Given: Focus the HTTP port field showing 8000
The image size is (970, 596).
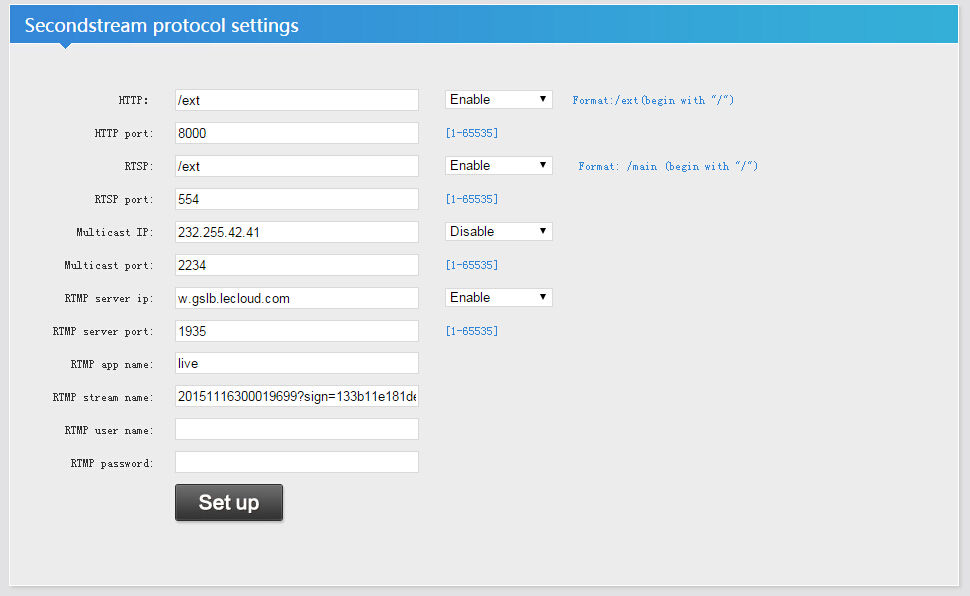Looking at the screenshot, I should click(x=296, y=133).
